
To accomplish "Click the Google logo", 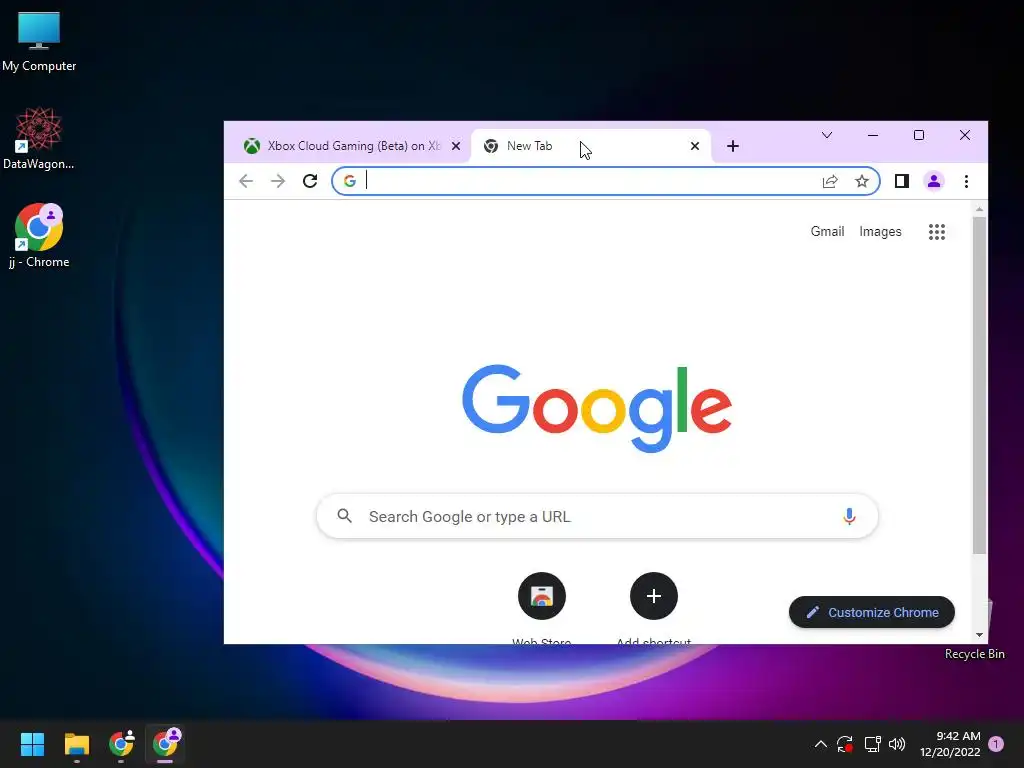I will pos(597,408).
